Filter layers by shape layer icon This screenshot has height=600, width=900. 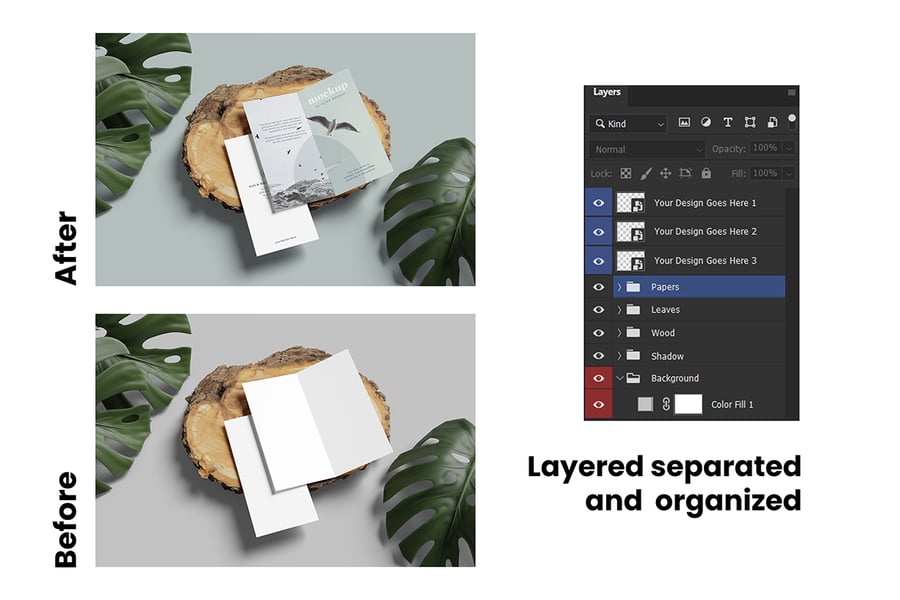[749, 123]
